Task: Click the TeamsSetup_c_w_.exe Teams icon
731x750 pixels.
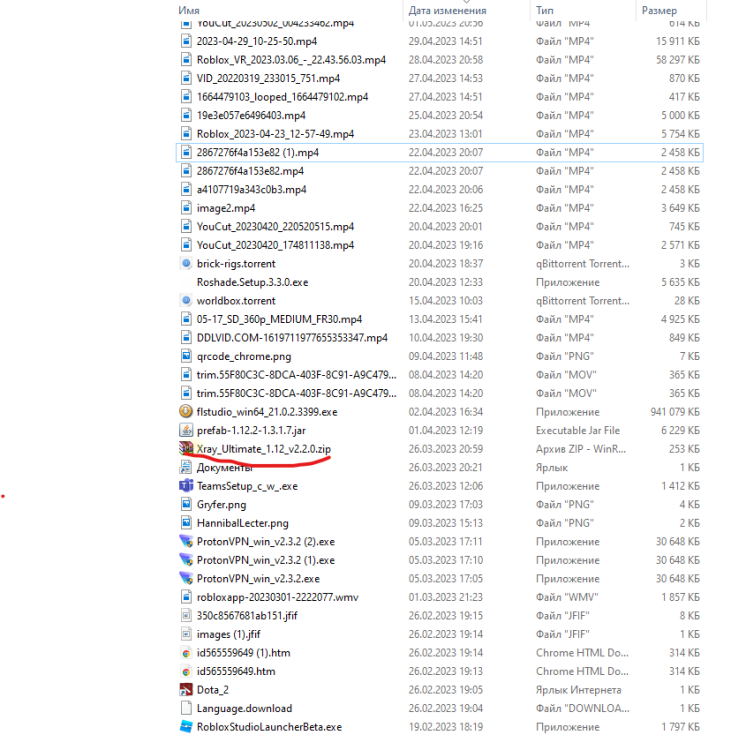Action: tap(186, 485)
